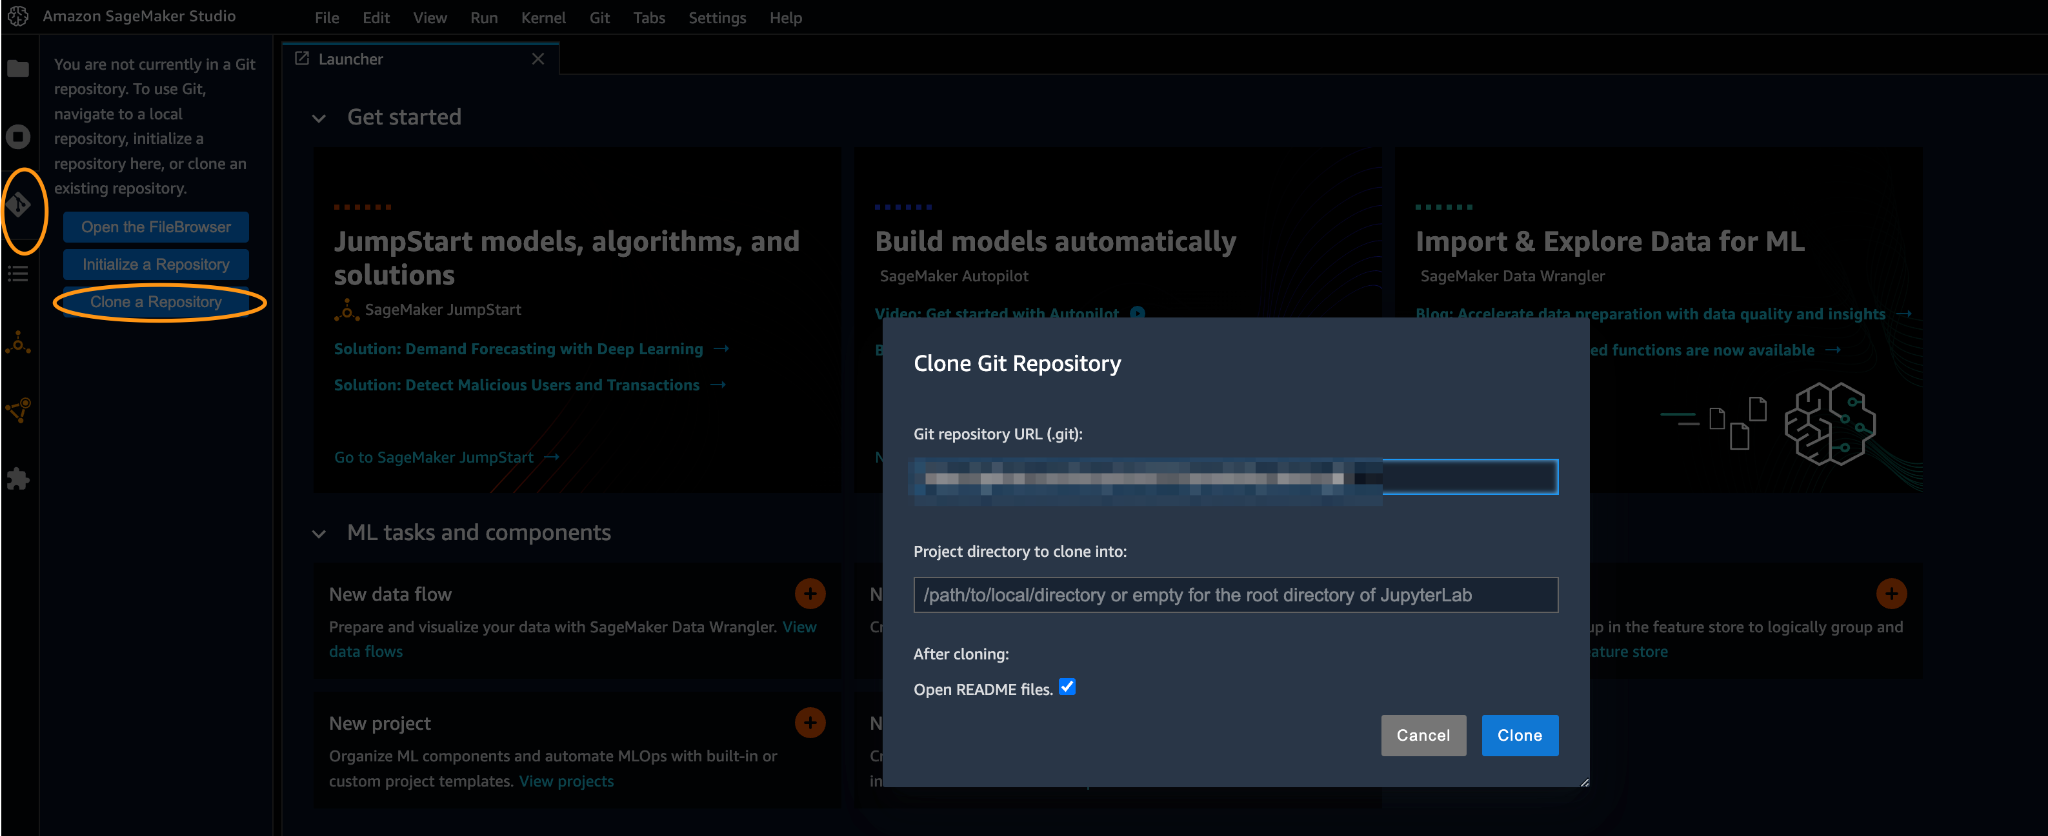Image resolution: width=2048 pixels, height=836 pixels.
Task: Open the View menu
Action: [430, 18]
